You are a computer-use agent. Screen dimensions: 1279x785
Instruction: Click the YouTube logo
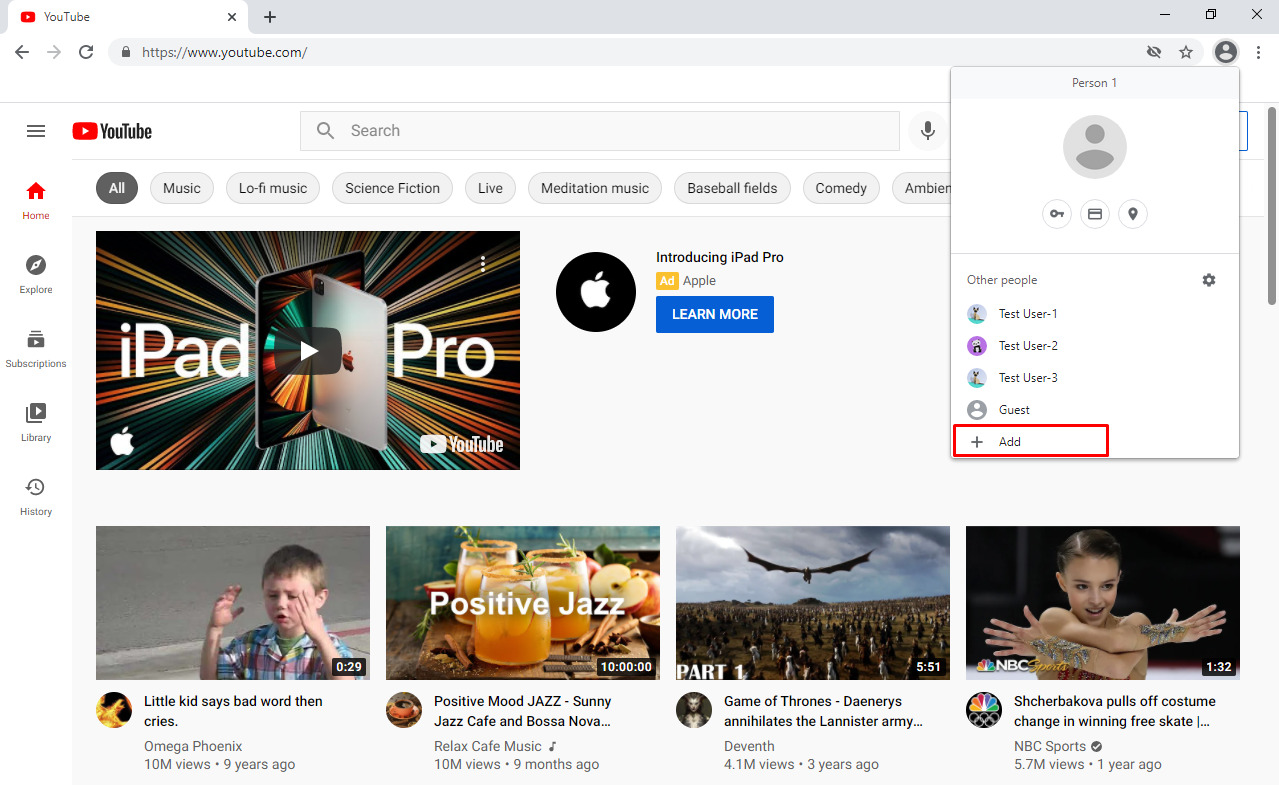pyautogui.click(x=112, y=131)
